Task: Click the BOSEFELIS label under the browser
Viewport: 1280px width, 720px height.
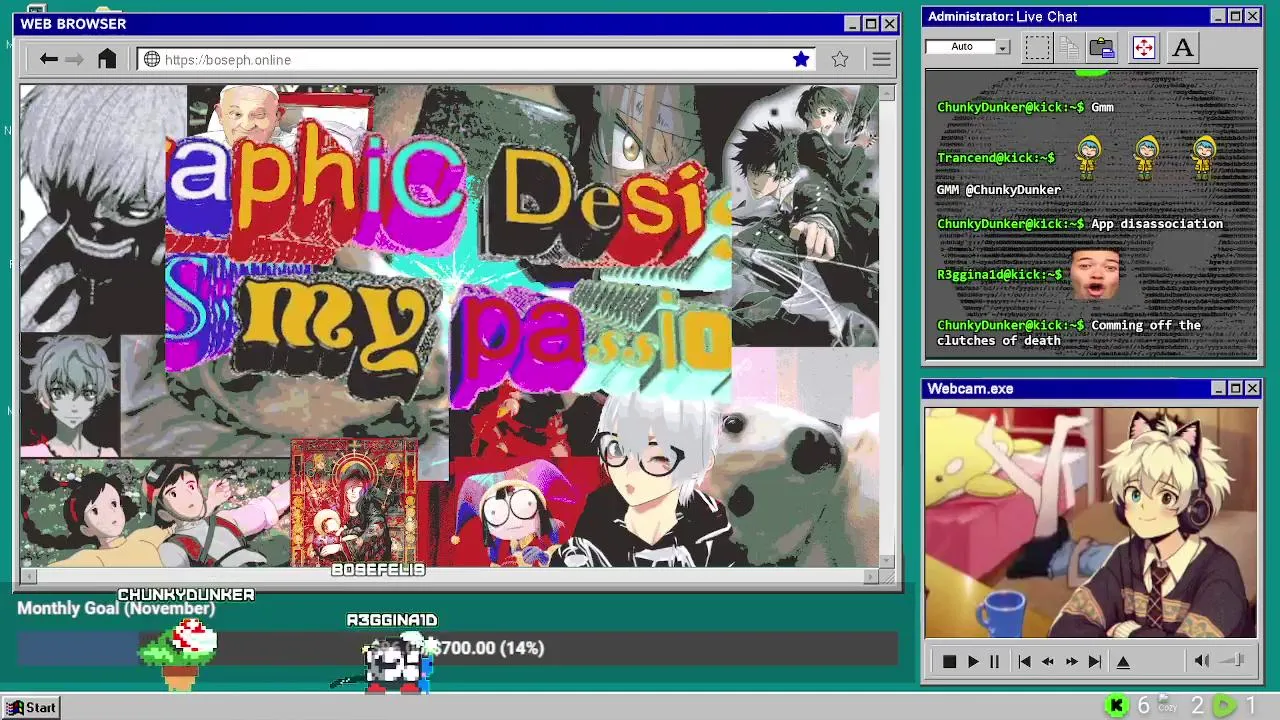Action: click(378, 569)
